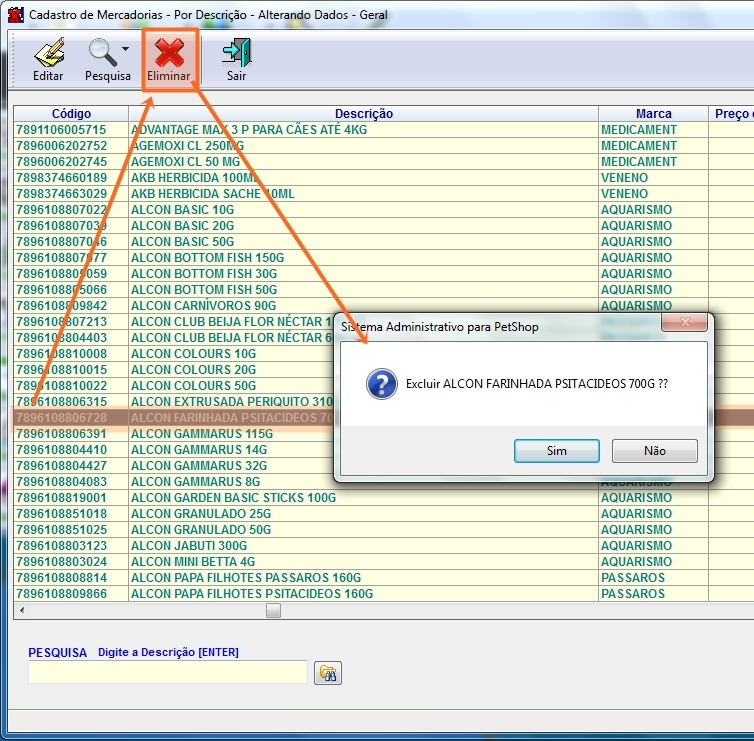This screenshot has height=741, width=754.
Task: Click the Eliminar red X icon
Action: (x=169, y=52)
